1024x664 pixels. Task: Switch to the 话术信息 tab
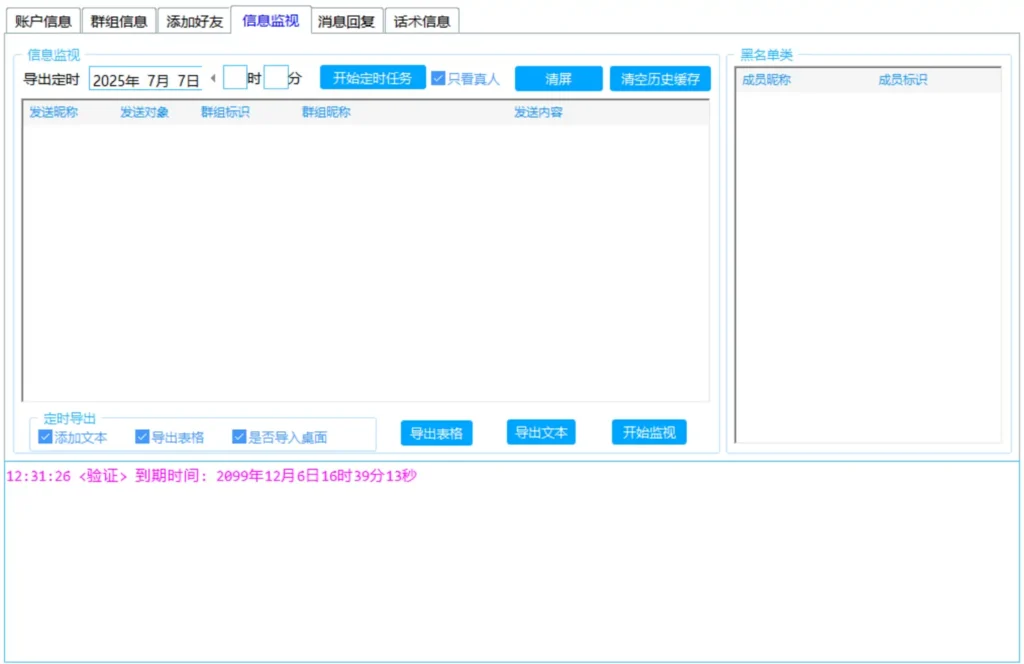tap(423, 21)
